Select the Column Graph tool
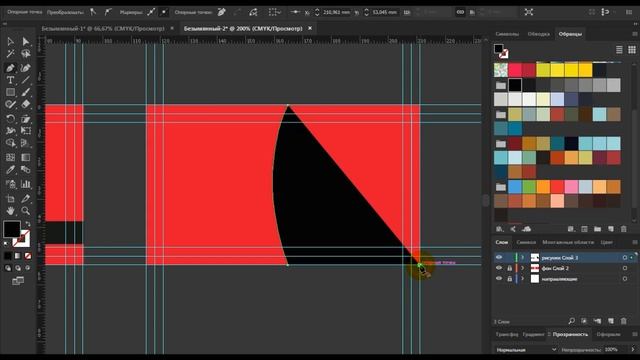 [26, 184]
